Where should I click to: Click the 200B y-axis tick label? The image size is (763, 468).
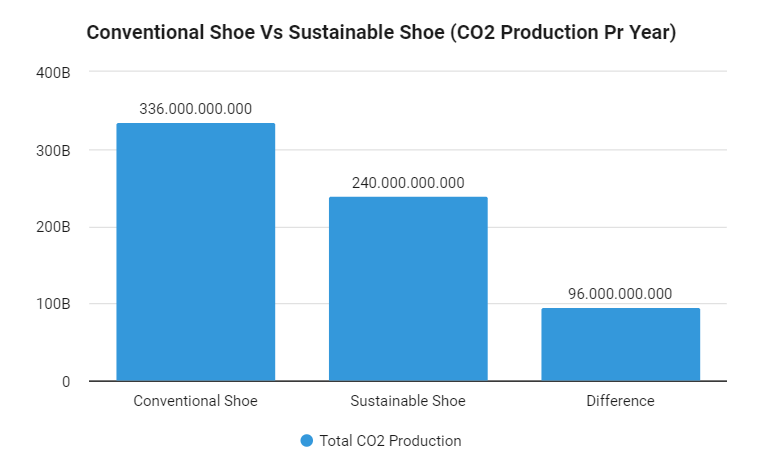[x=53, y=227]
